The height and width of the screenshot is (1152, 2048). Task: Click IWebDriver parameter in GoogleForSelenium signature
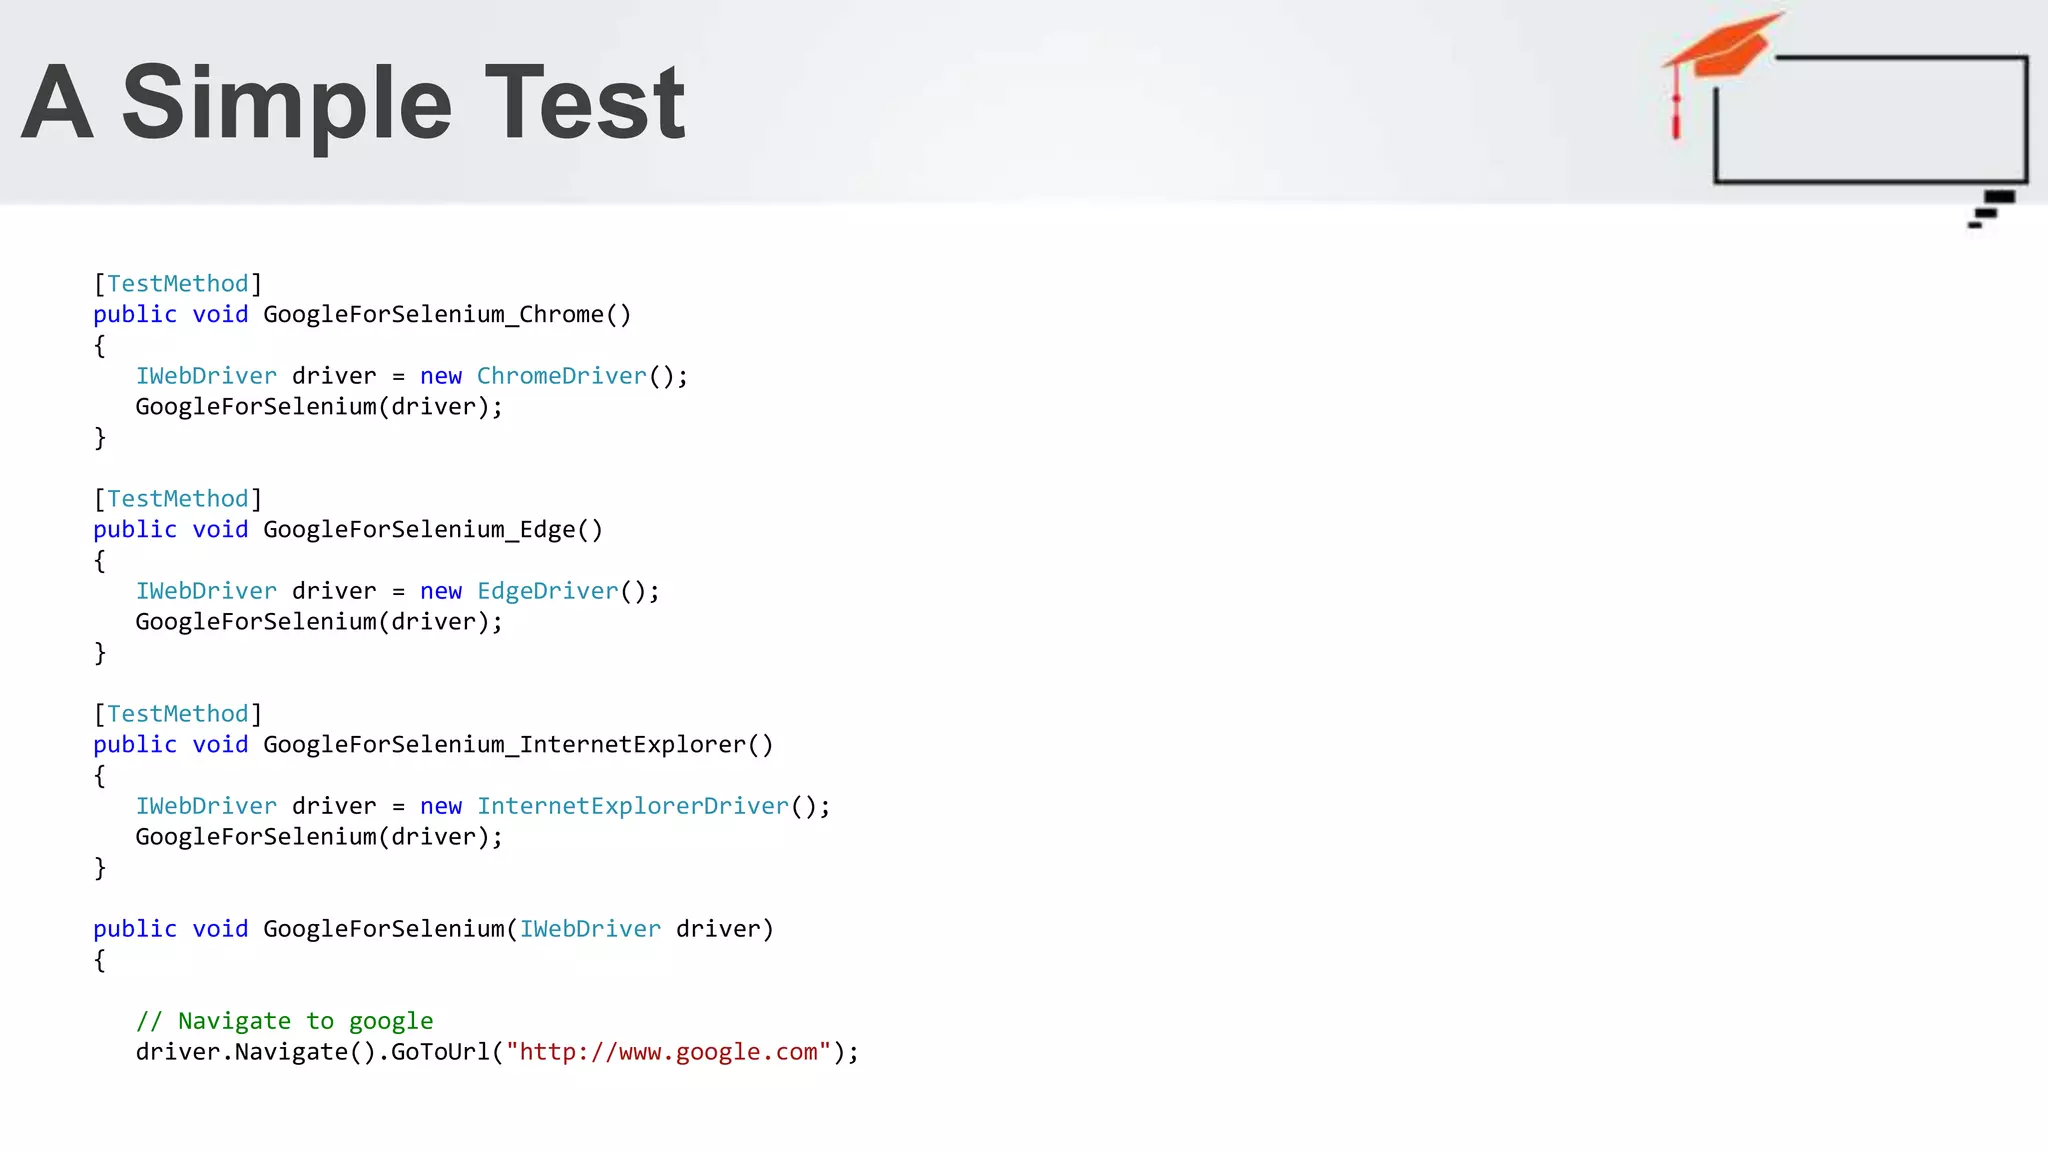589,929
